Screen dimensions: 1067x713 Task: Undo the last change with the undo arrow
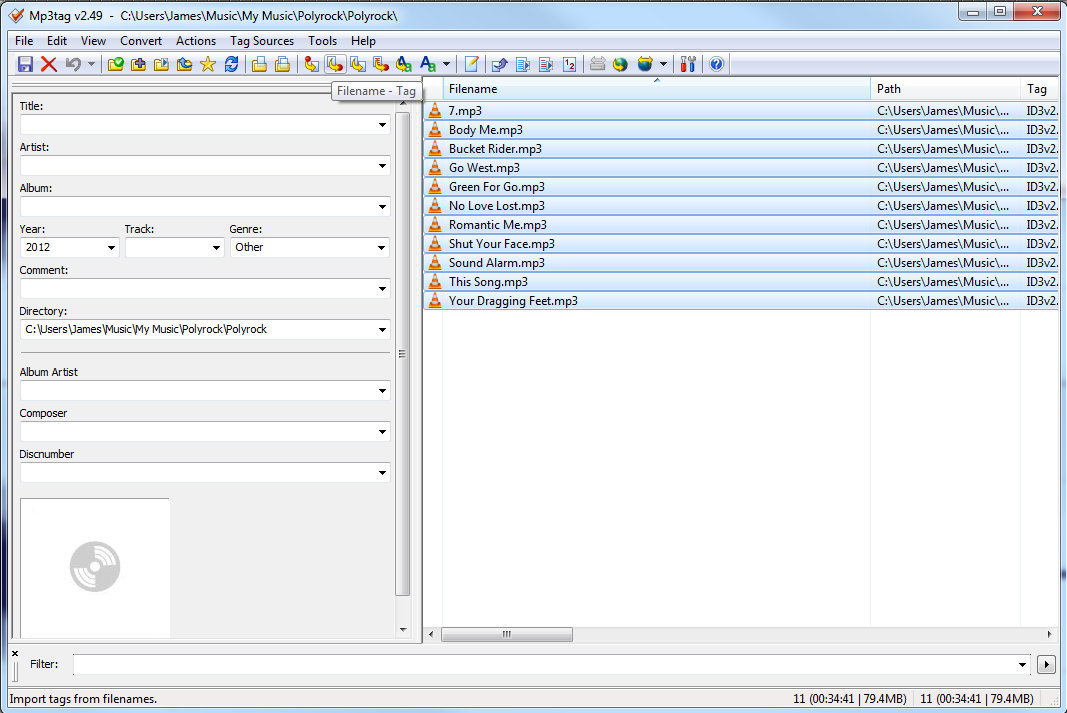pos(73,64)
